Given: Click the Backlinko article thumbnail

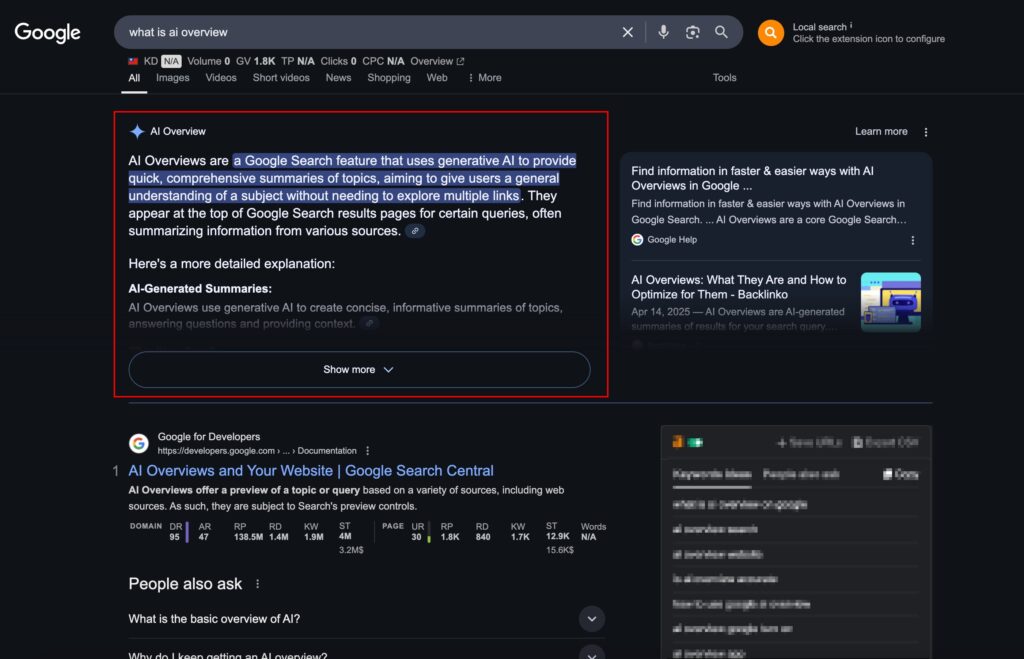Looking at the screenshot, I should pos(891,302).
